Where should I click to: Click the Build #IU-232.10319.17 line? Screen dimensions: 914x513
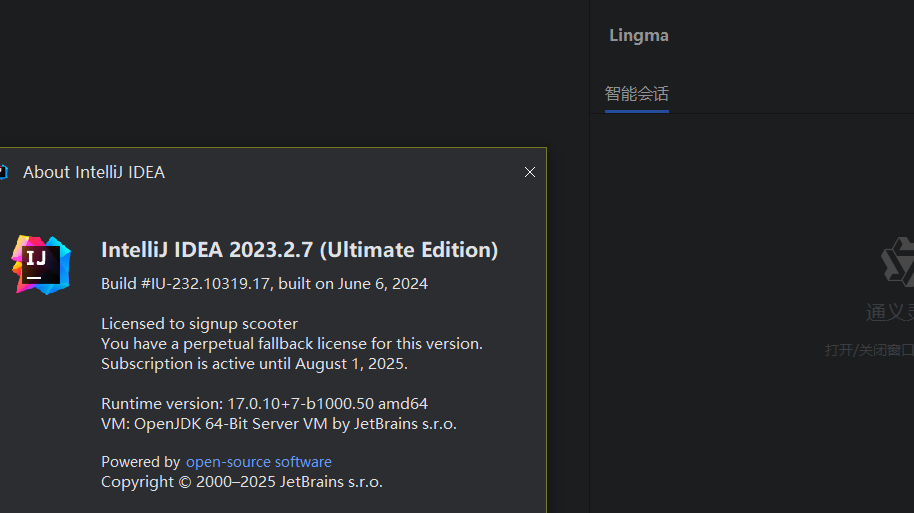point(264,283)
